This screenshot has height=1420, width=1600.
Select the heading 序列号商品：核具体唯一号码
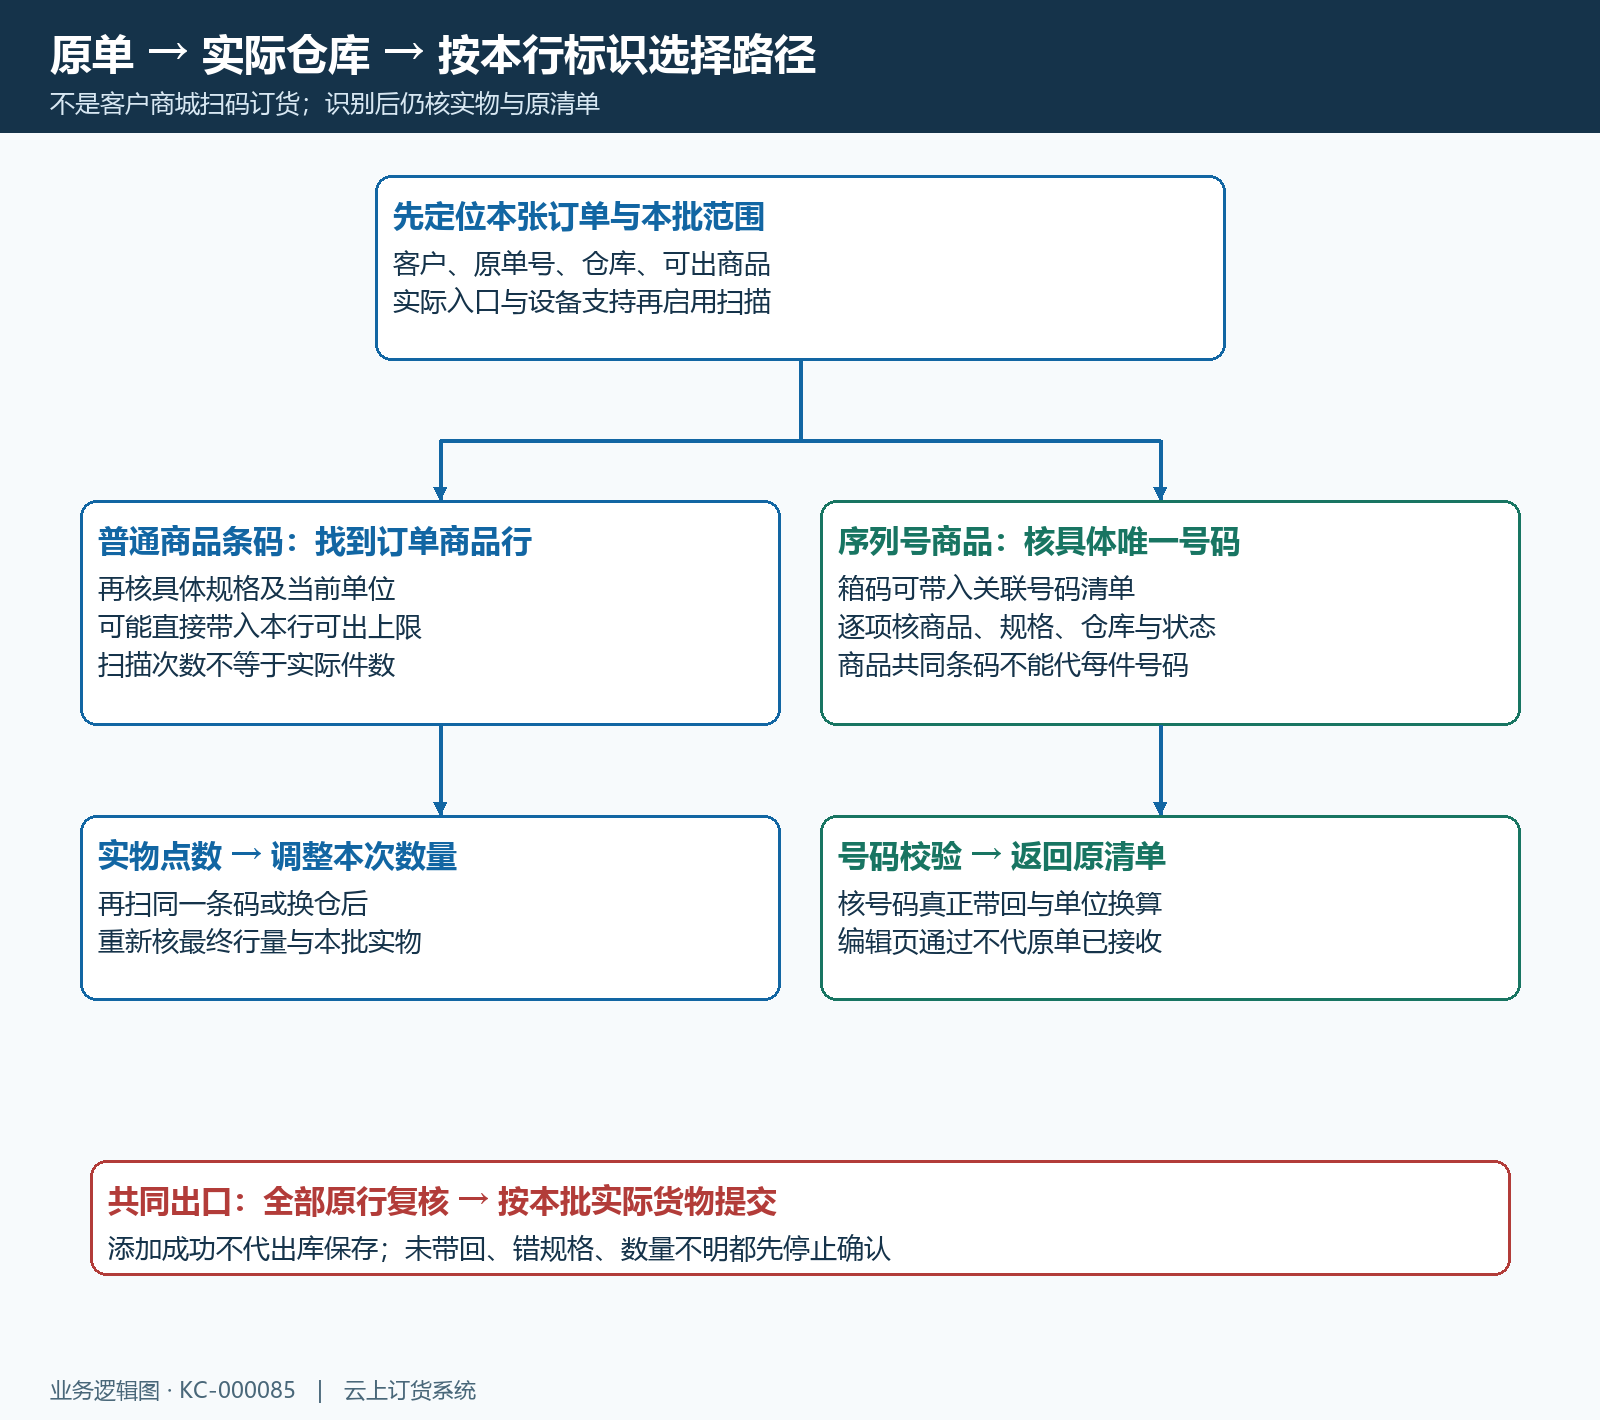tap(1038, 542)
